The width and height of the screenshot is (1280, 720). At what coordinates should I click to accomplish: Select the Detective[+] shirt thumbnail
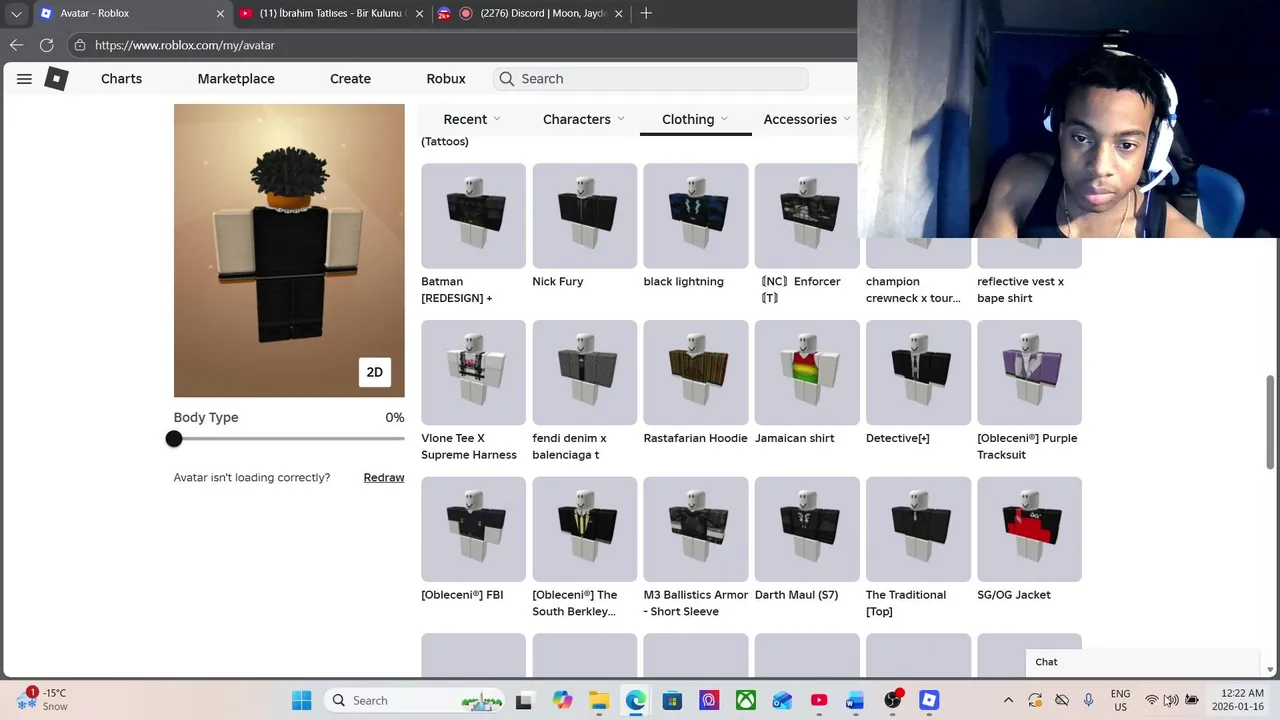918,372
